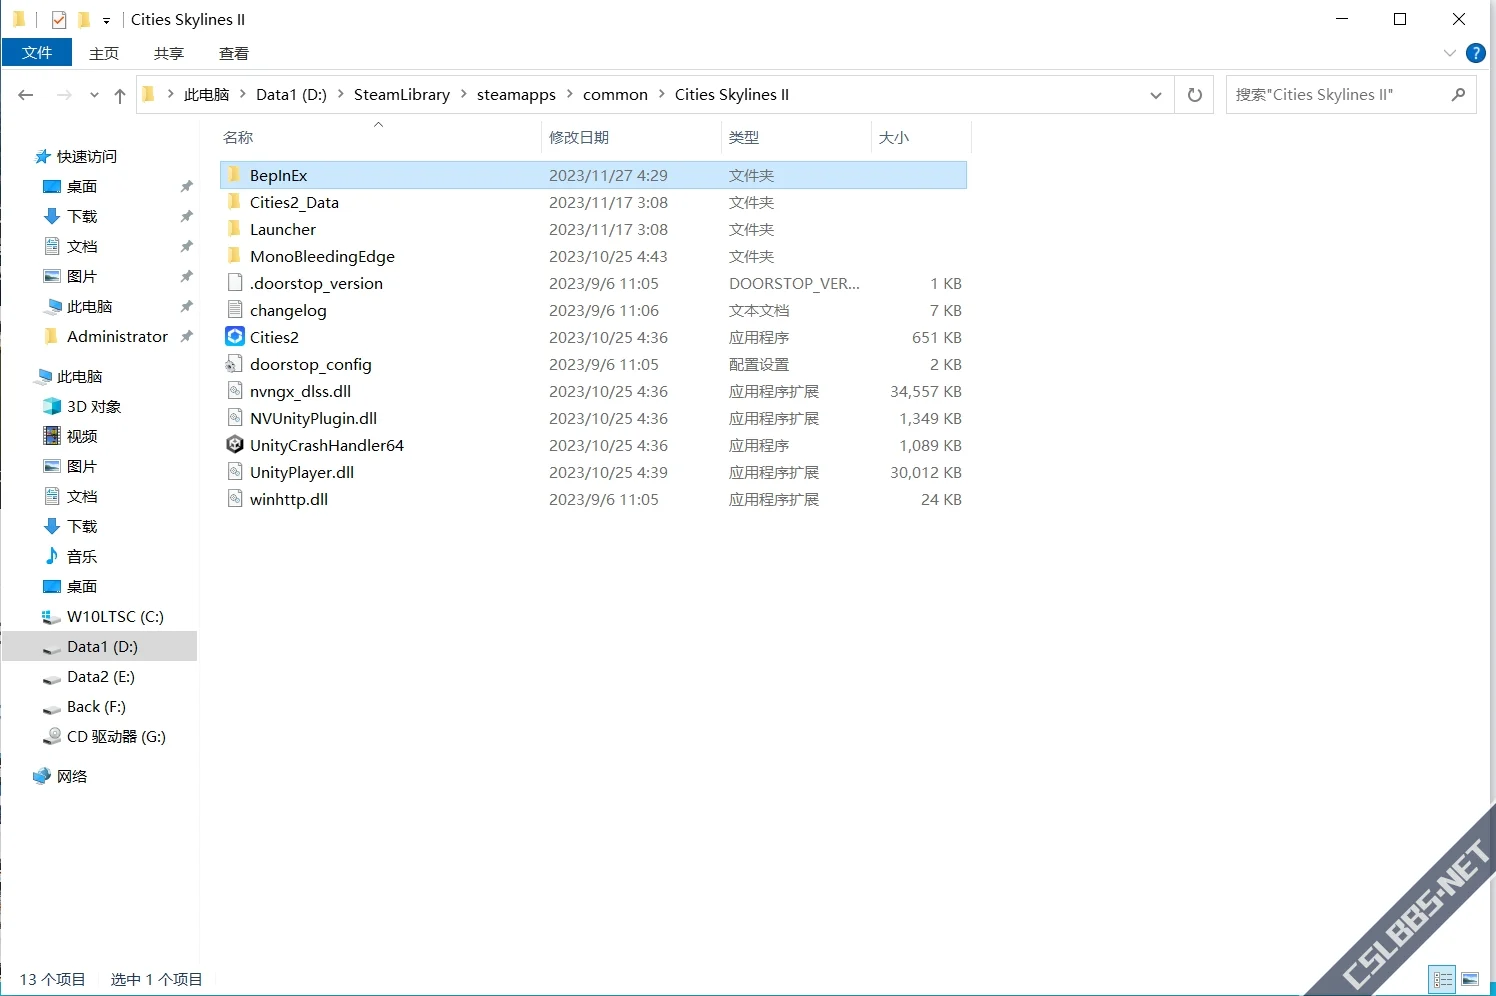Select the NVUnityPlugin.dll file
The image size is (1496, 996).
[313, 418]
